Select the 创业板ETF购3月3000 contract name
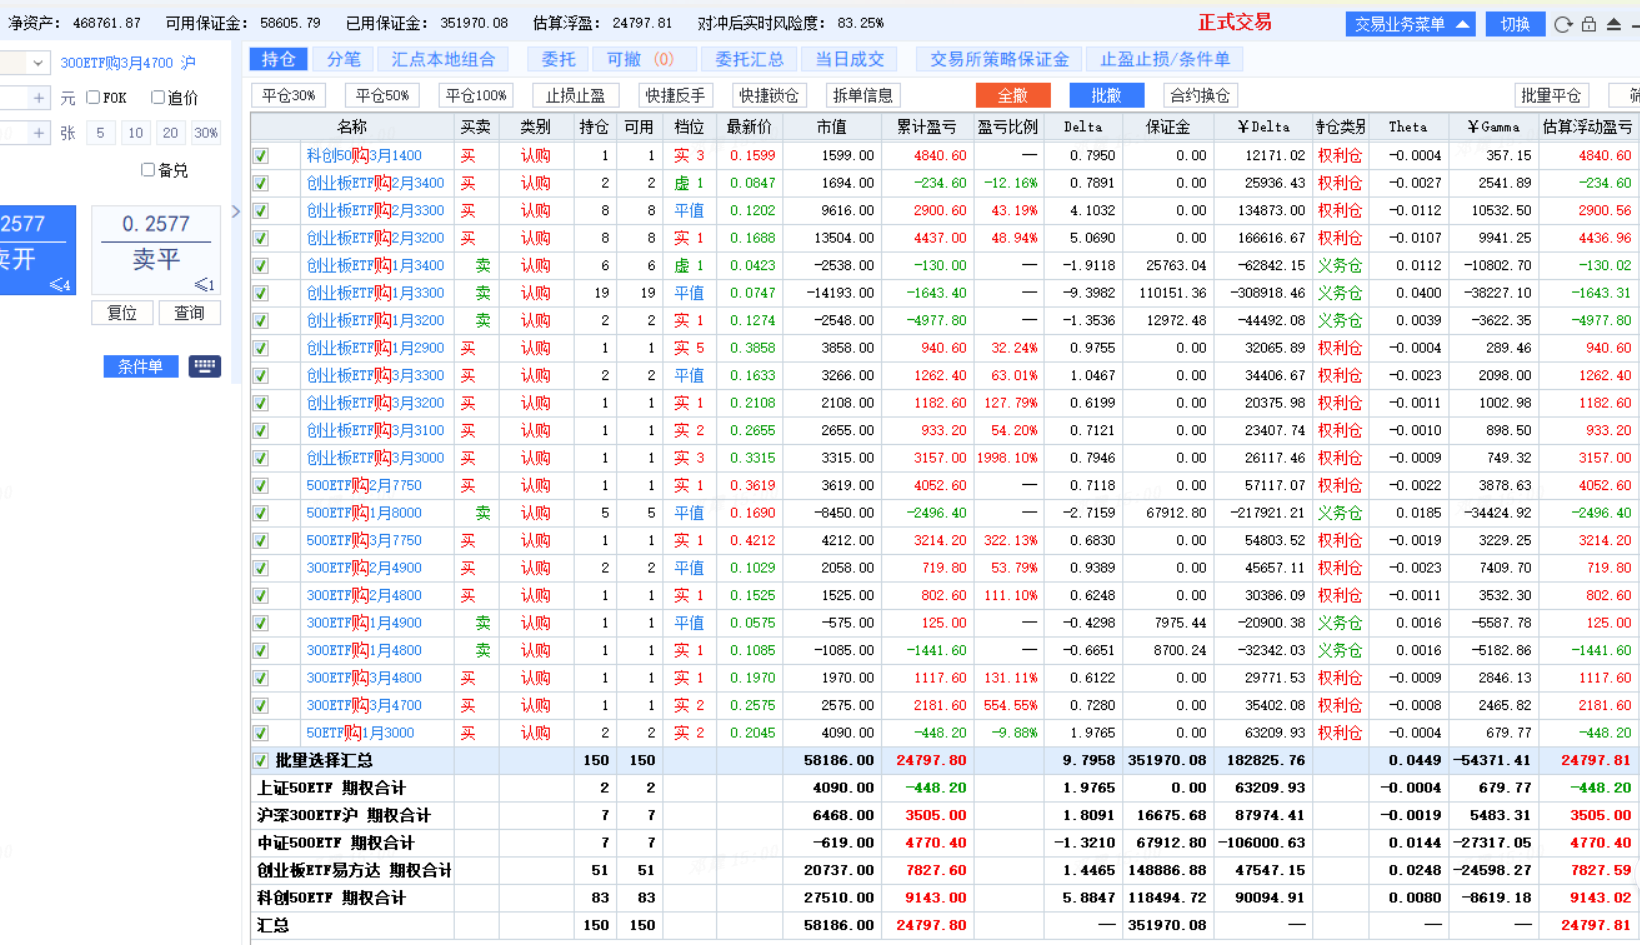Viewport: 1640px width, 945px height. click(375, 458)
